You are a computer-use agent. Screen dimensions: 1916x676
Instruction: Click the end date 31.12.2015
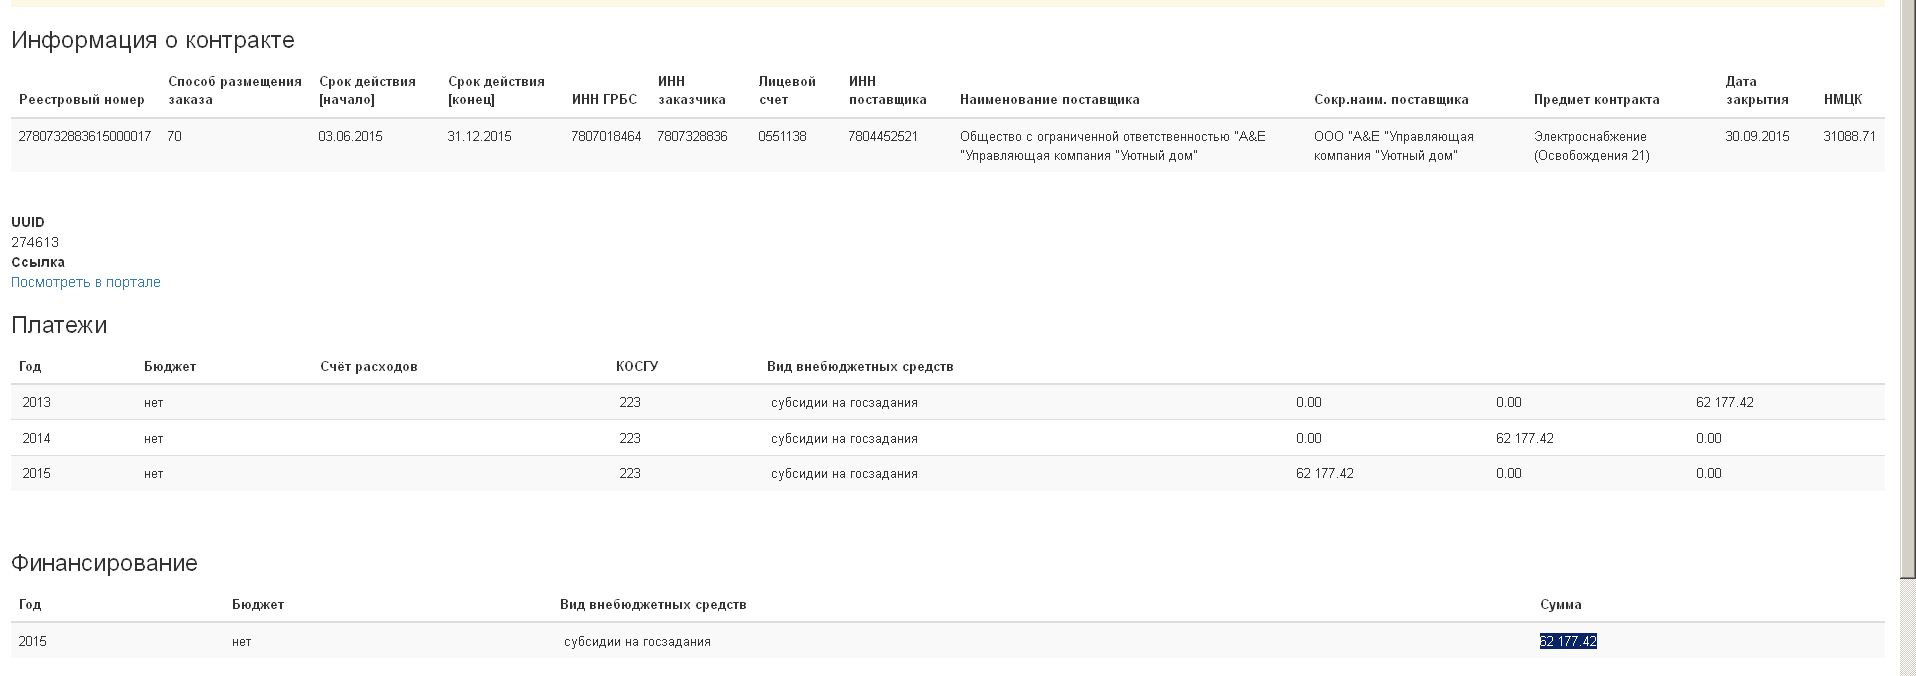tap(479, 136)
